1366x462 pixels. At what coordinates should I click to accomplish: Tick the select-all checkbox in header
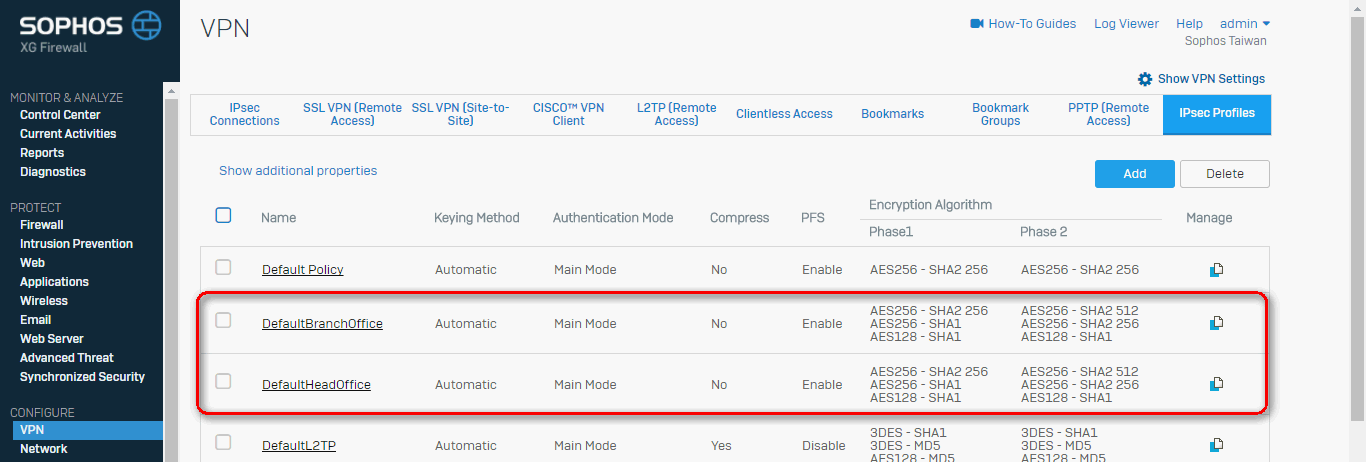[223, 215]
